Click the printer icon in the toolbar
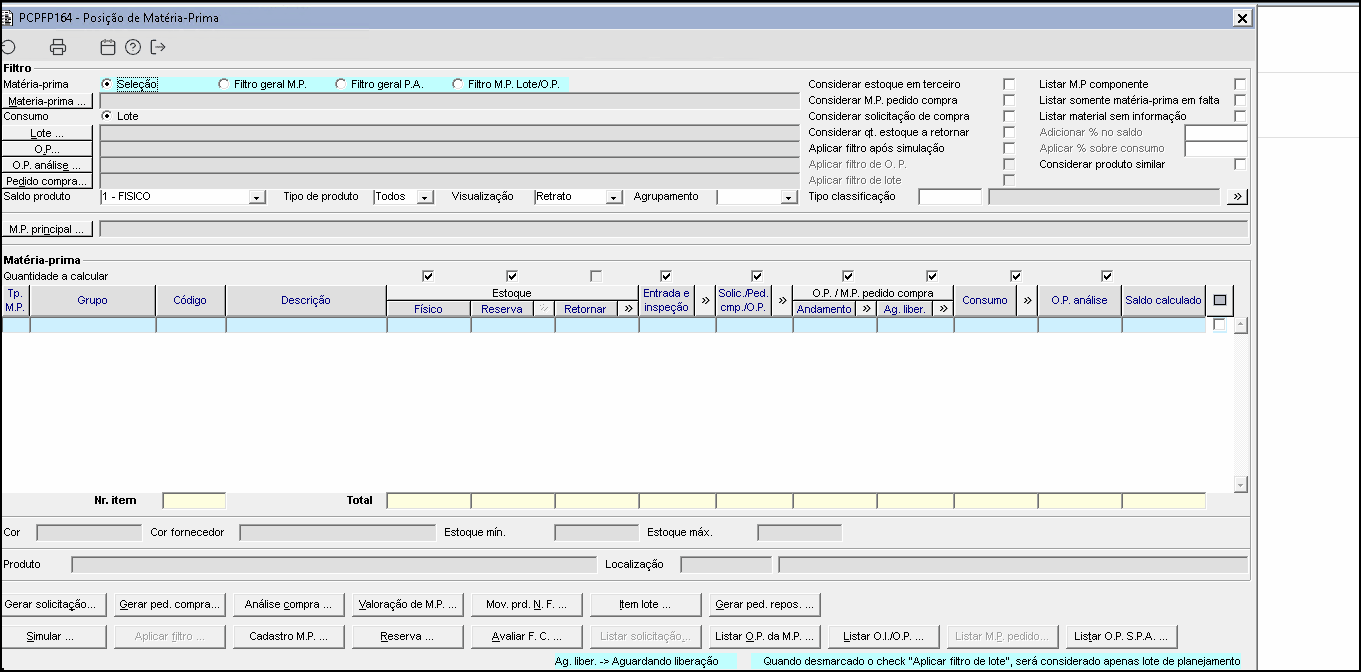1361x672 pixels. [58, 47]
